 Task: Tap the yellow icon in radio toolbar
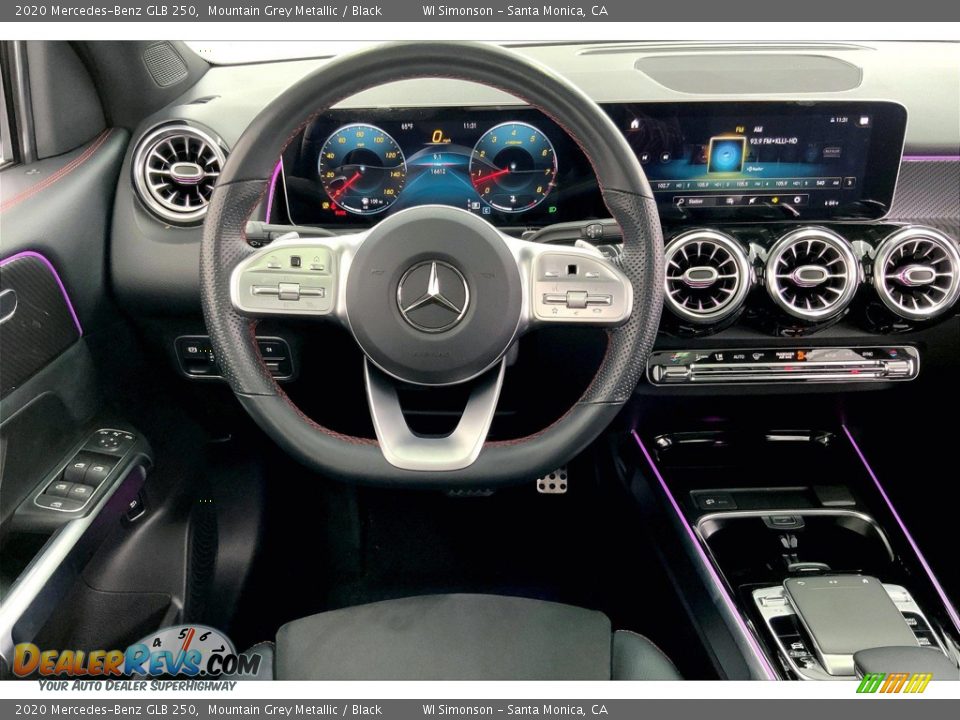pyautogui.click(x=774, y=200)
